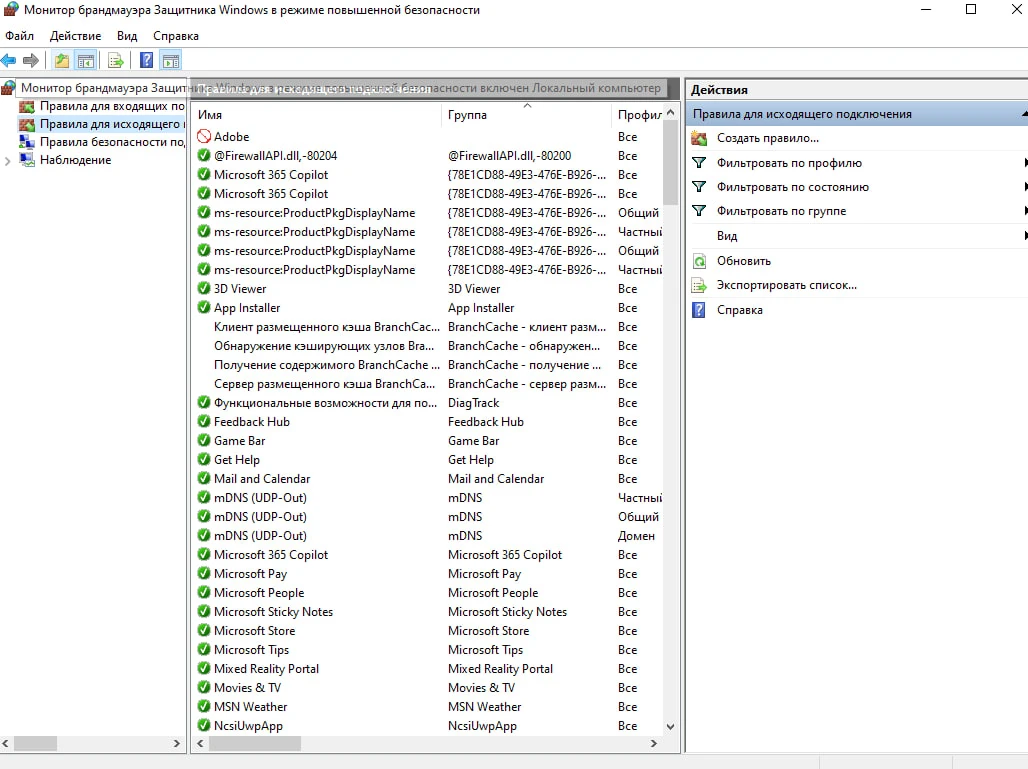Select the Movies & TV rule
The image size is (1028, 769).
click(429, 688)
